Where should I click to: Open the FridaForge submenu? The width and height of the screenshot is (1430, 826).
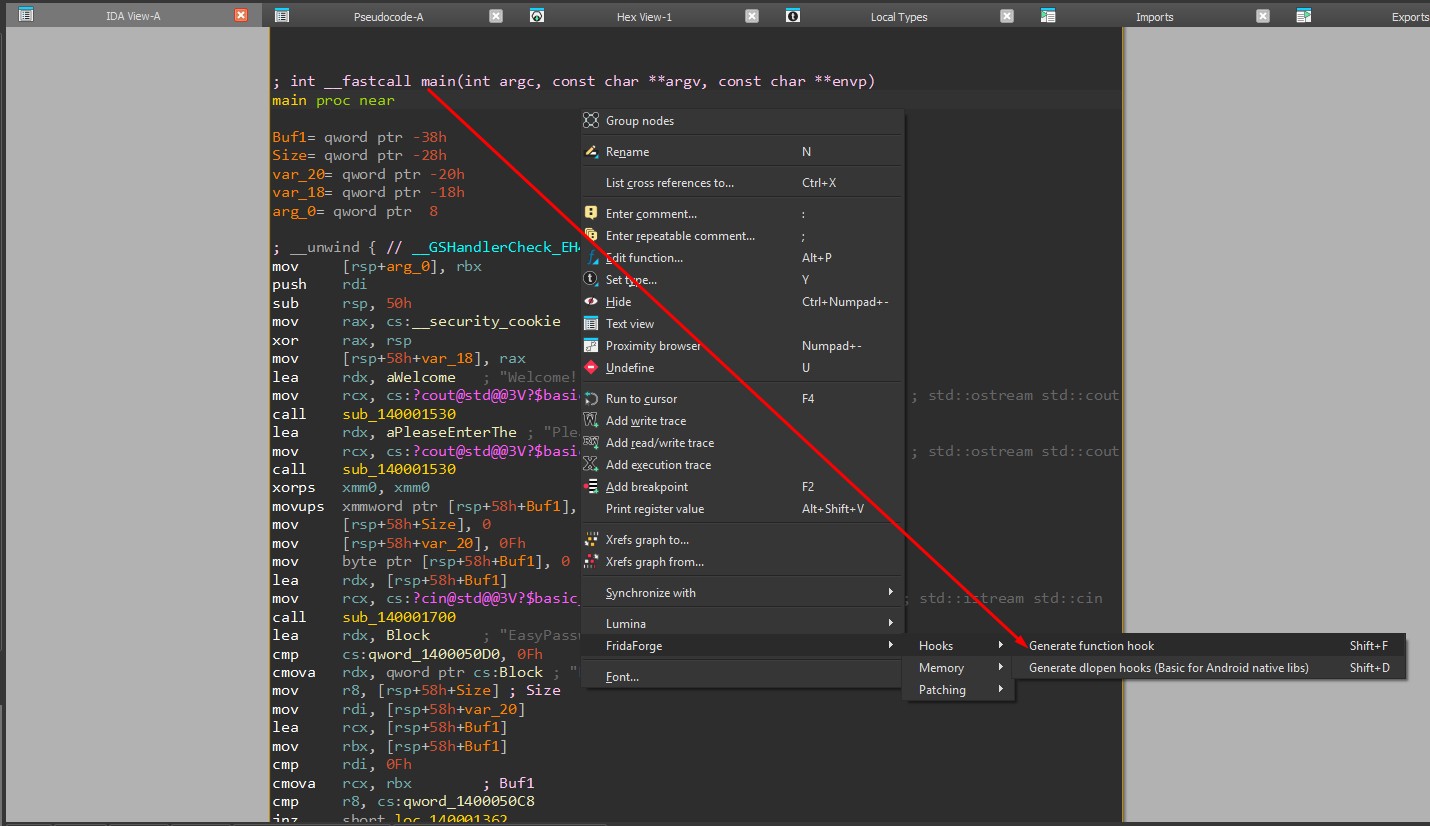(x=743, y=645)
